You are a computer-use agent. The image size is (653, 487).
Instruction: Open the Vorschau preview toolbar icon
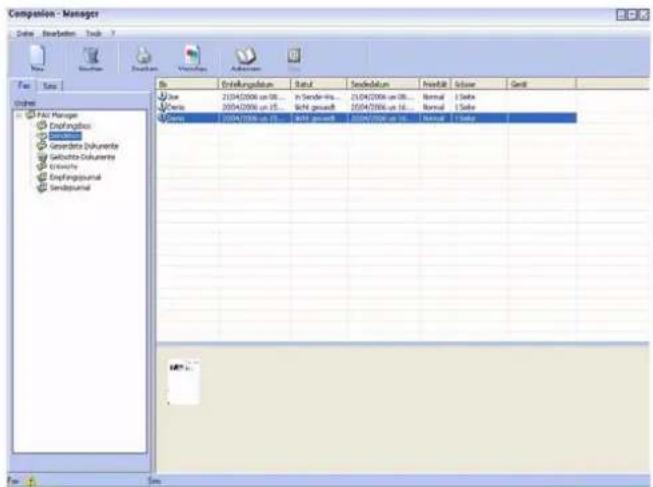192,55
